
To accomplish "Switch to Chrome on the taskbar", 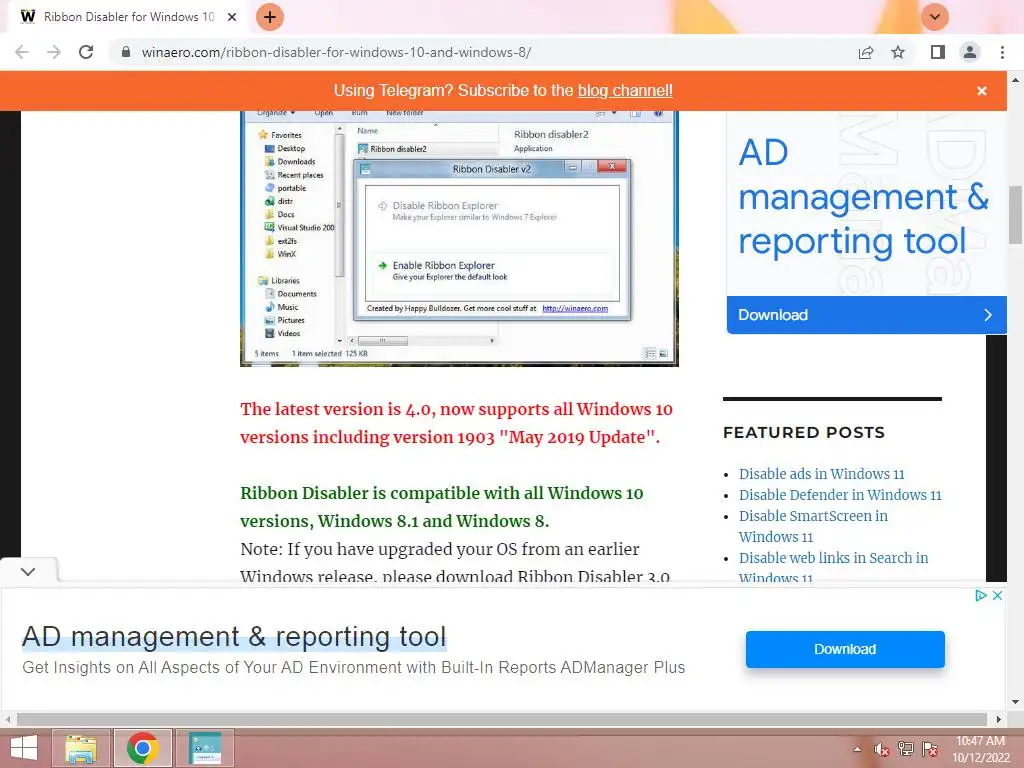I will (x=143, y=748).
